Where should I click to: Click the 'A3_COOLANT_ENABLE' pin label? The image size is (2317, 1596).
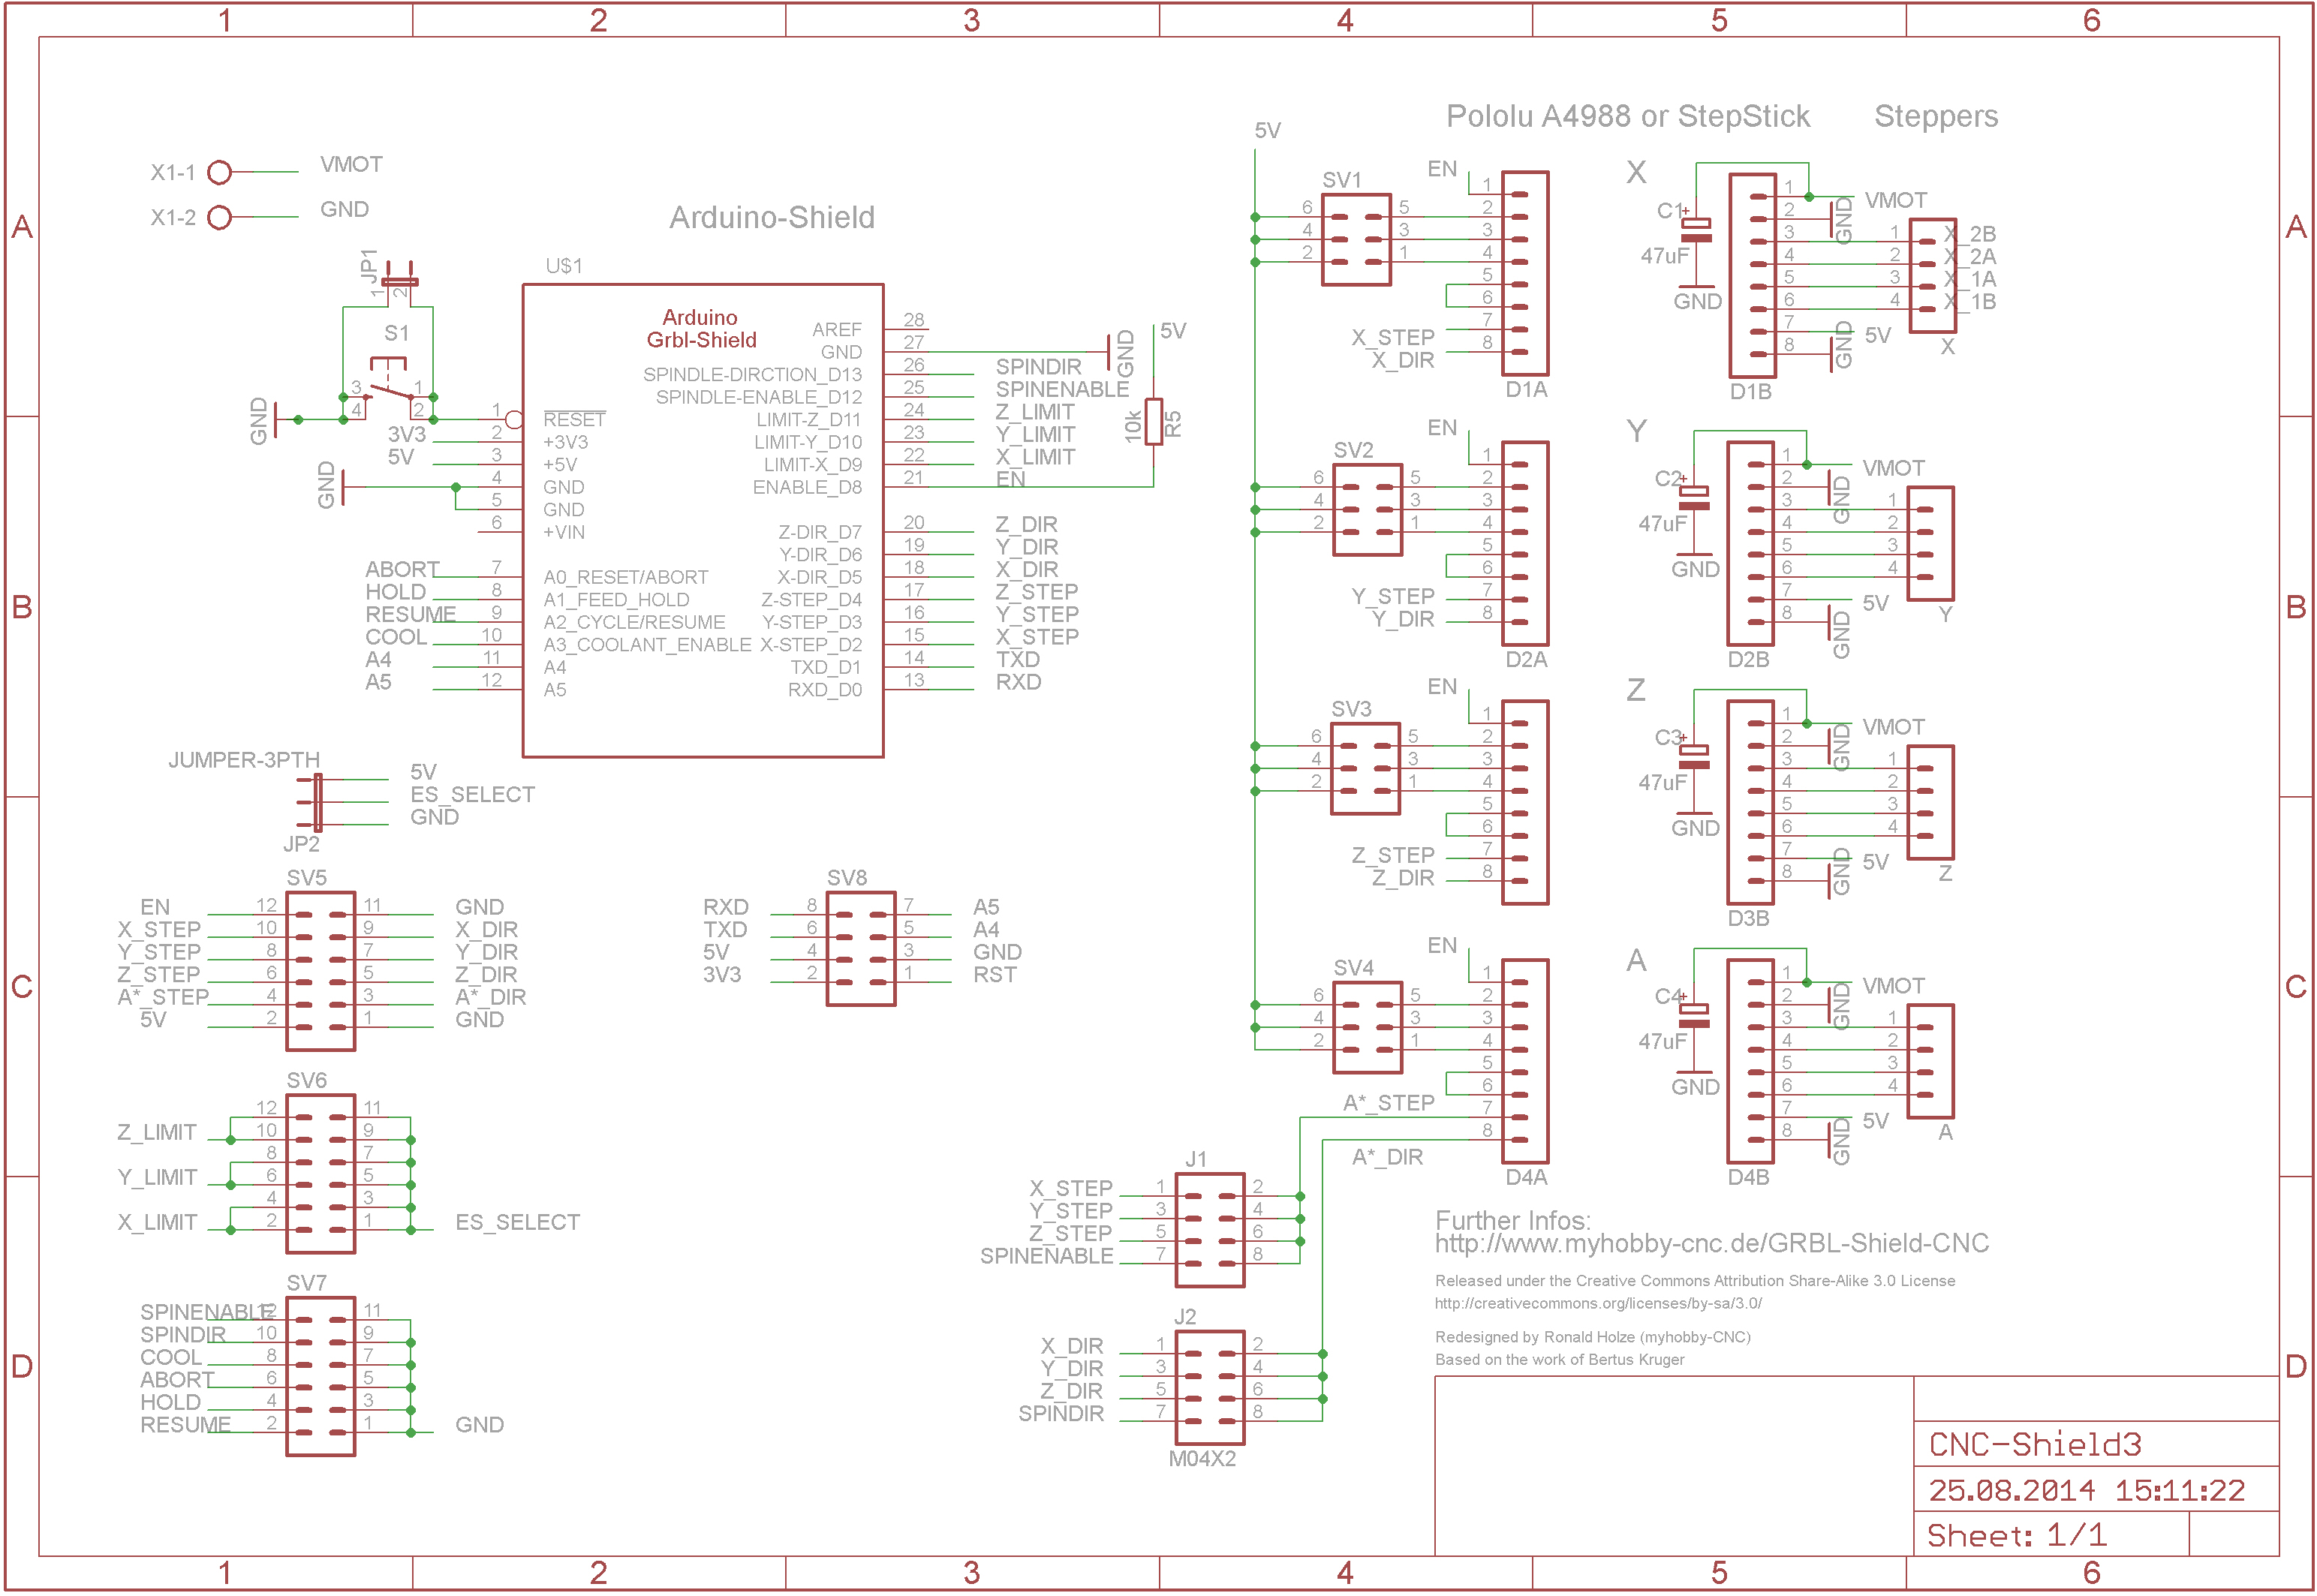click(x=647, y=645)
